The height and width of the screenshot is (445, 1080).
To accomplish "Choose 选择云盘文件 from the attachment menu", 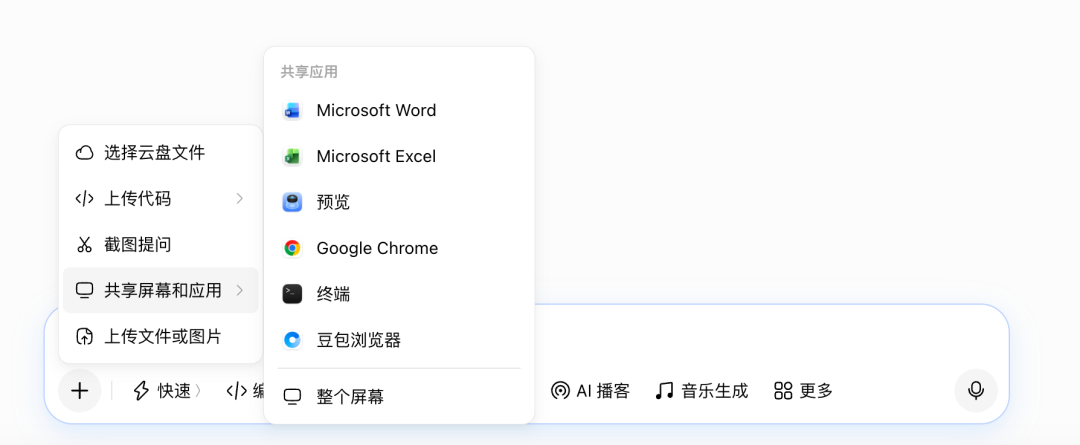I will click(160, 153).
